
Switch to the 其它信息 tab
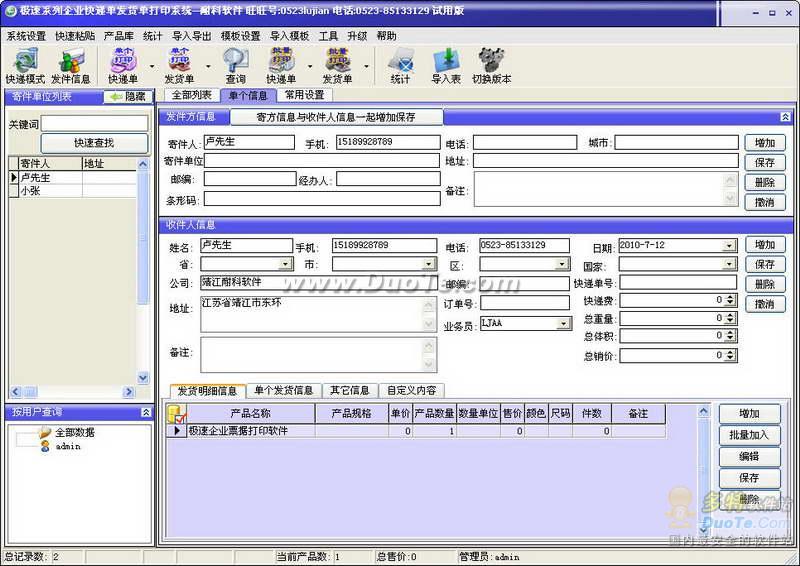349,390
